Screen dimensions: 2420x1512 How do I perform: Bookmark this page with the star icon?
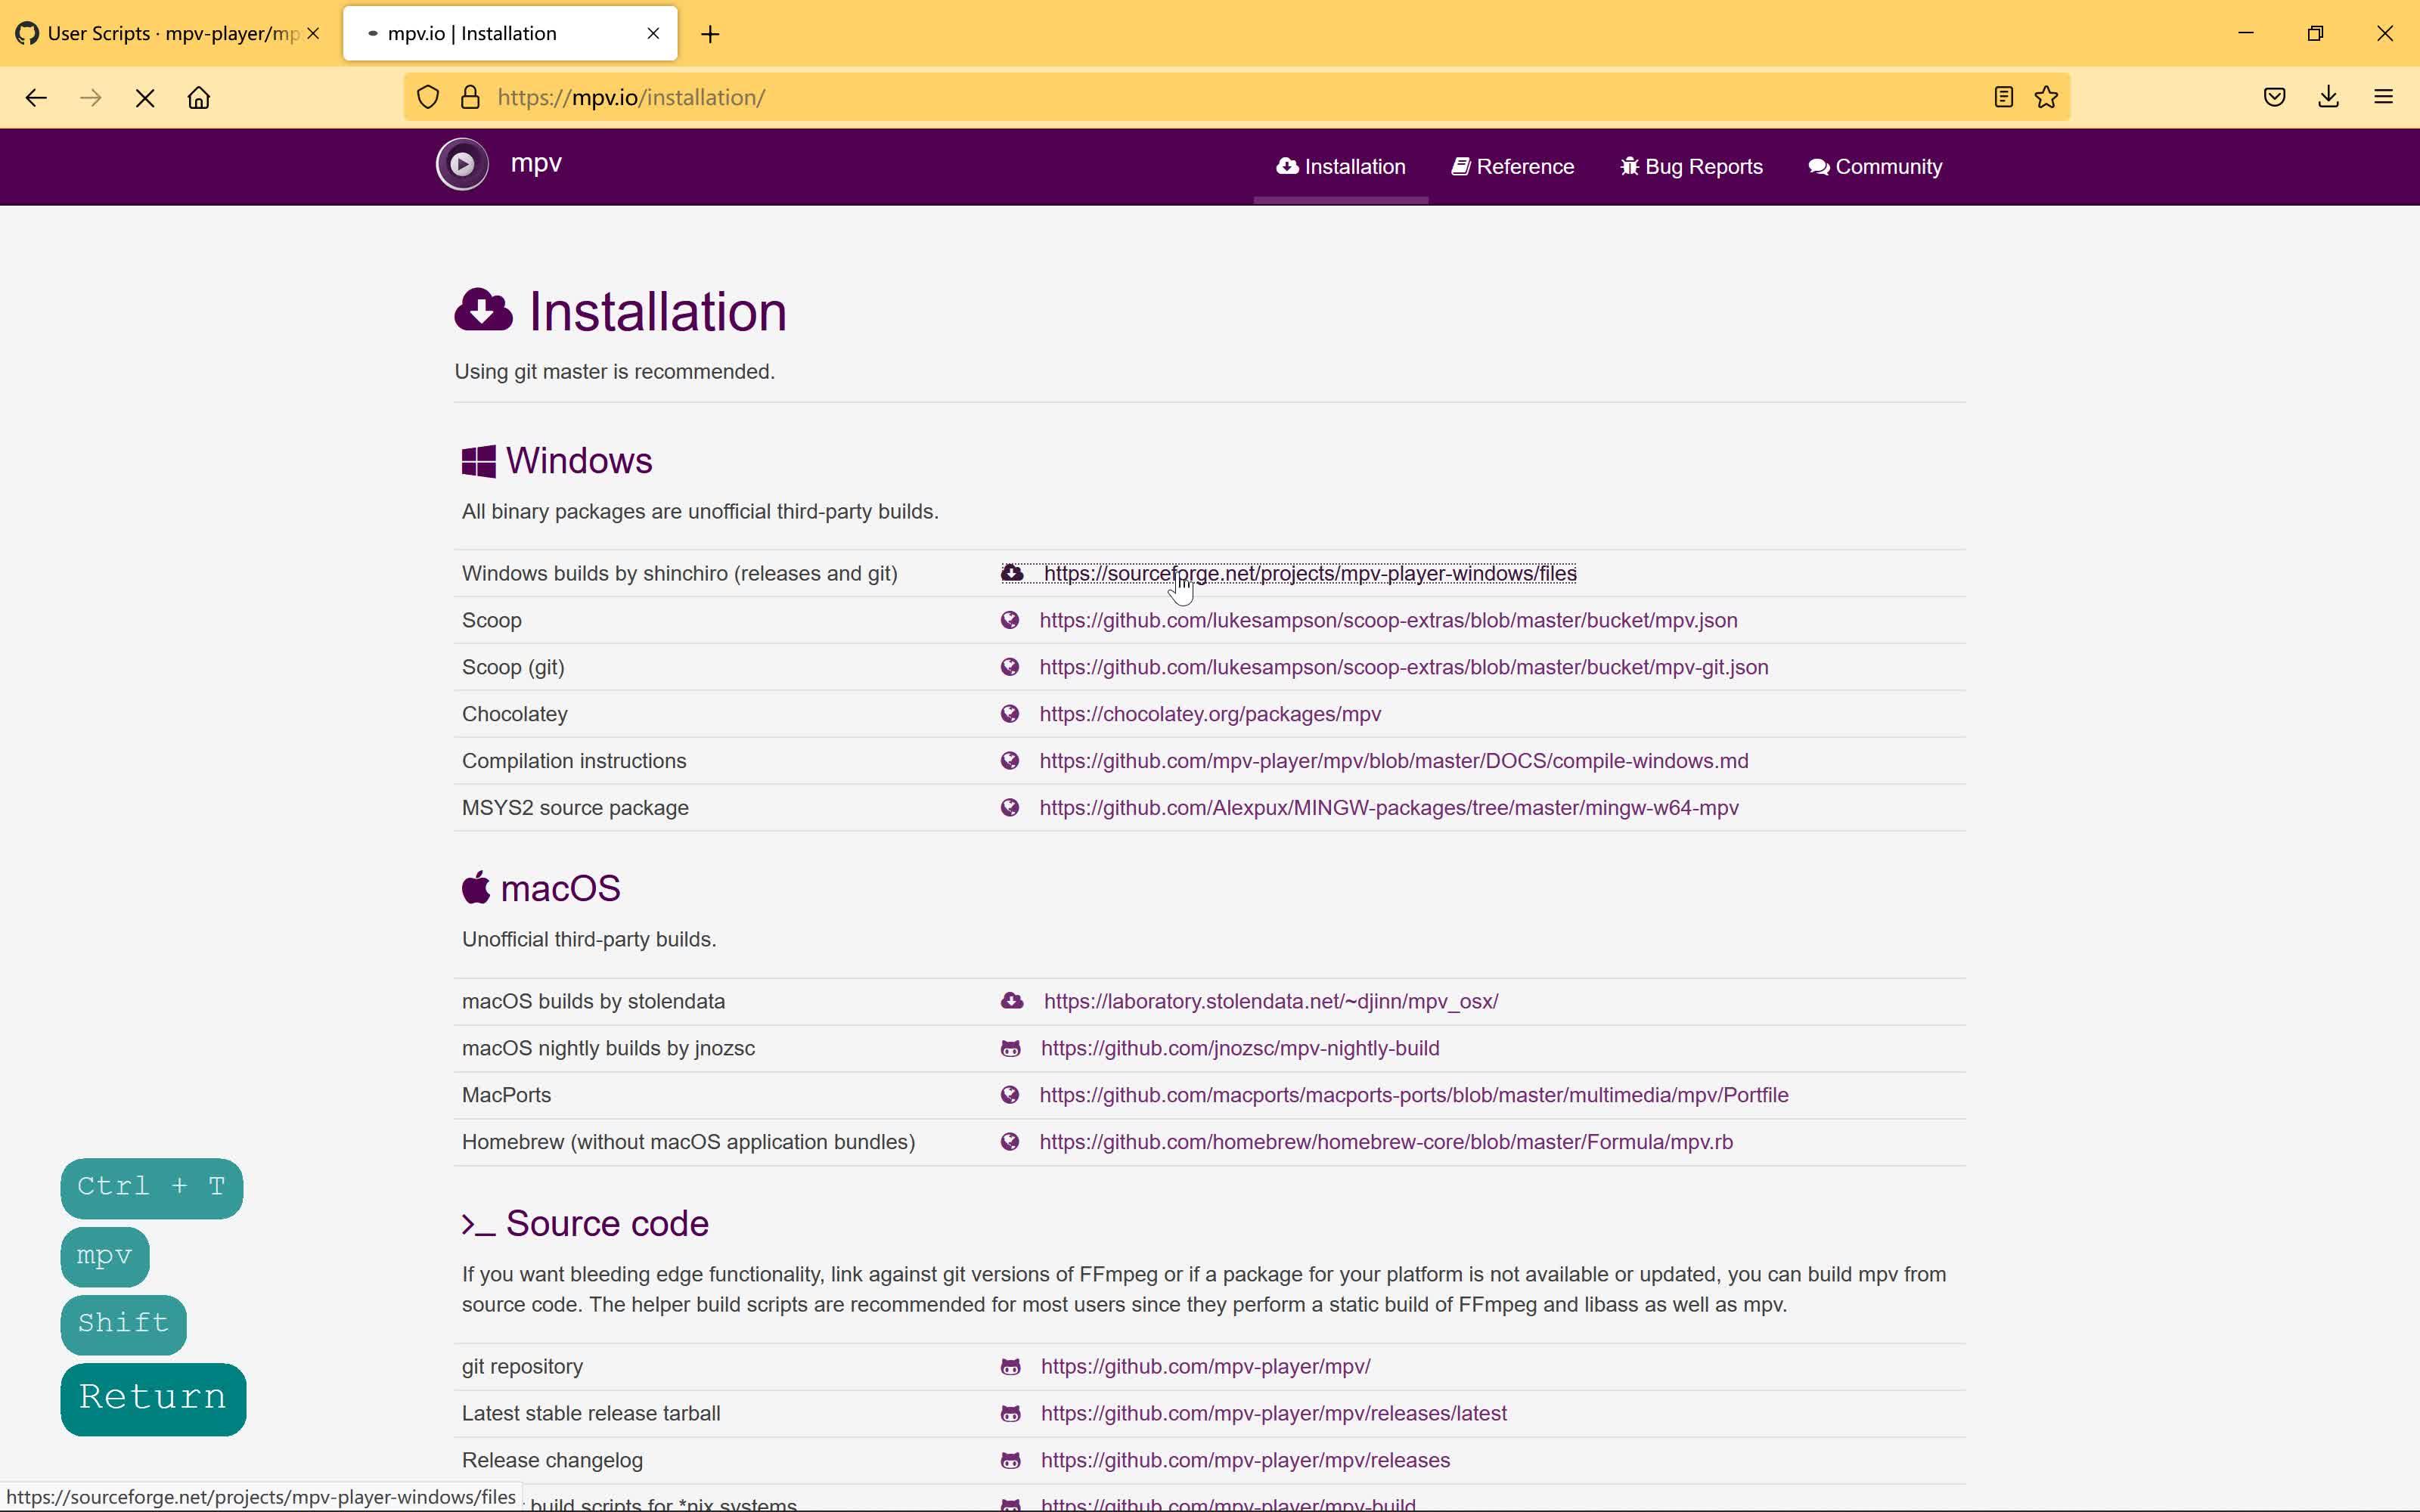[2046, 97]
